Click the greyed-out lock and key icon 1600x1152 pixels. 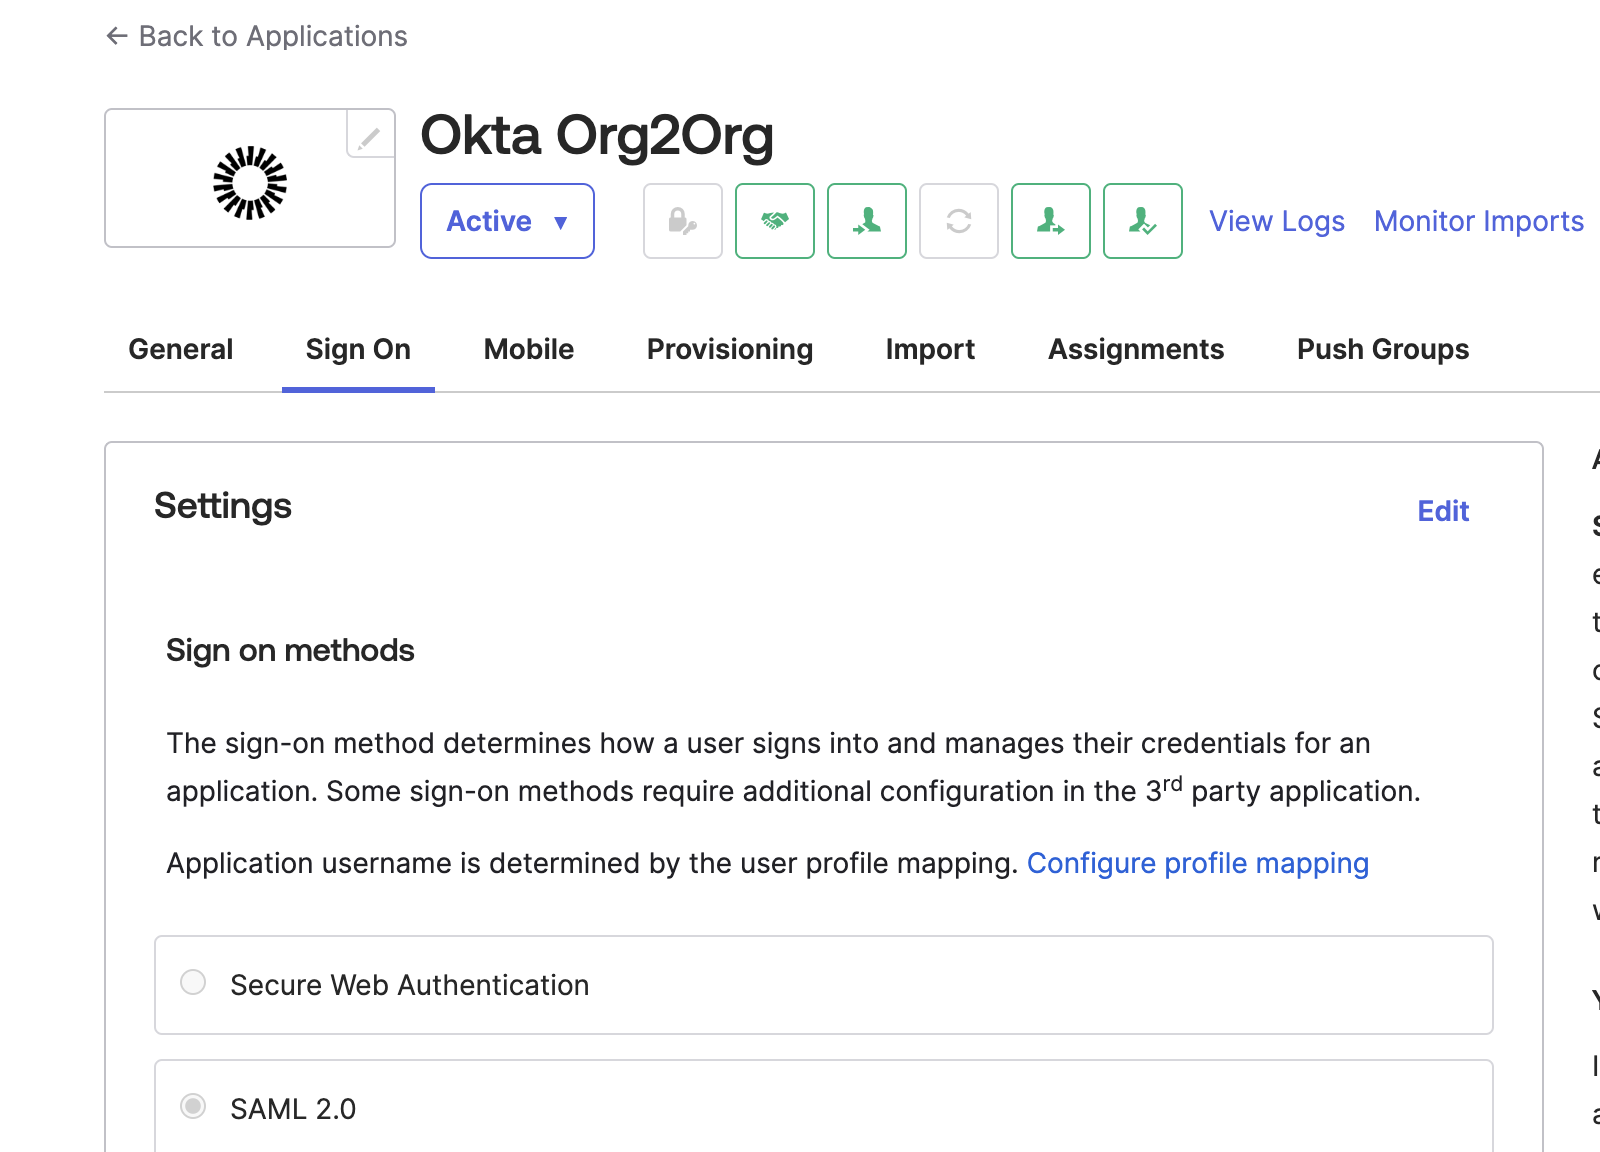683,221
